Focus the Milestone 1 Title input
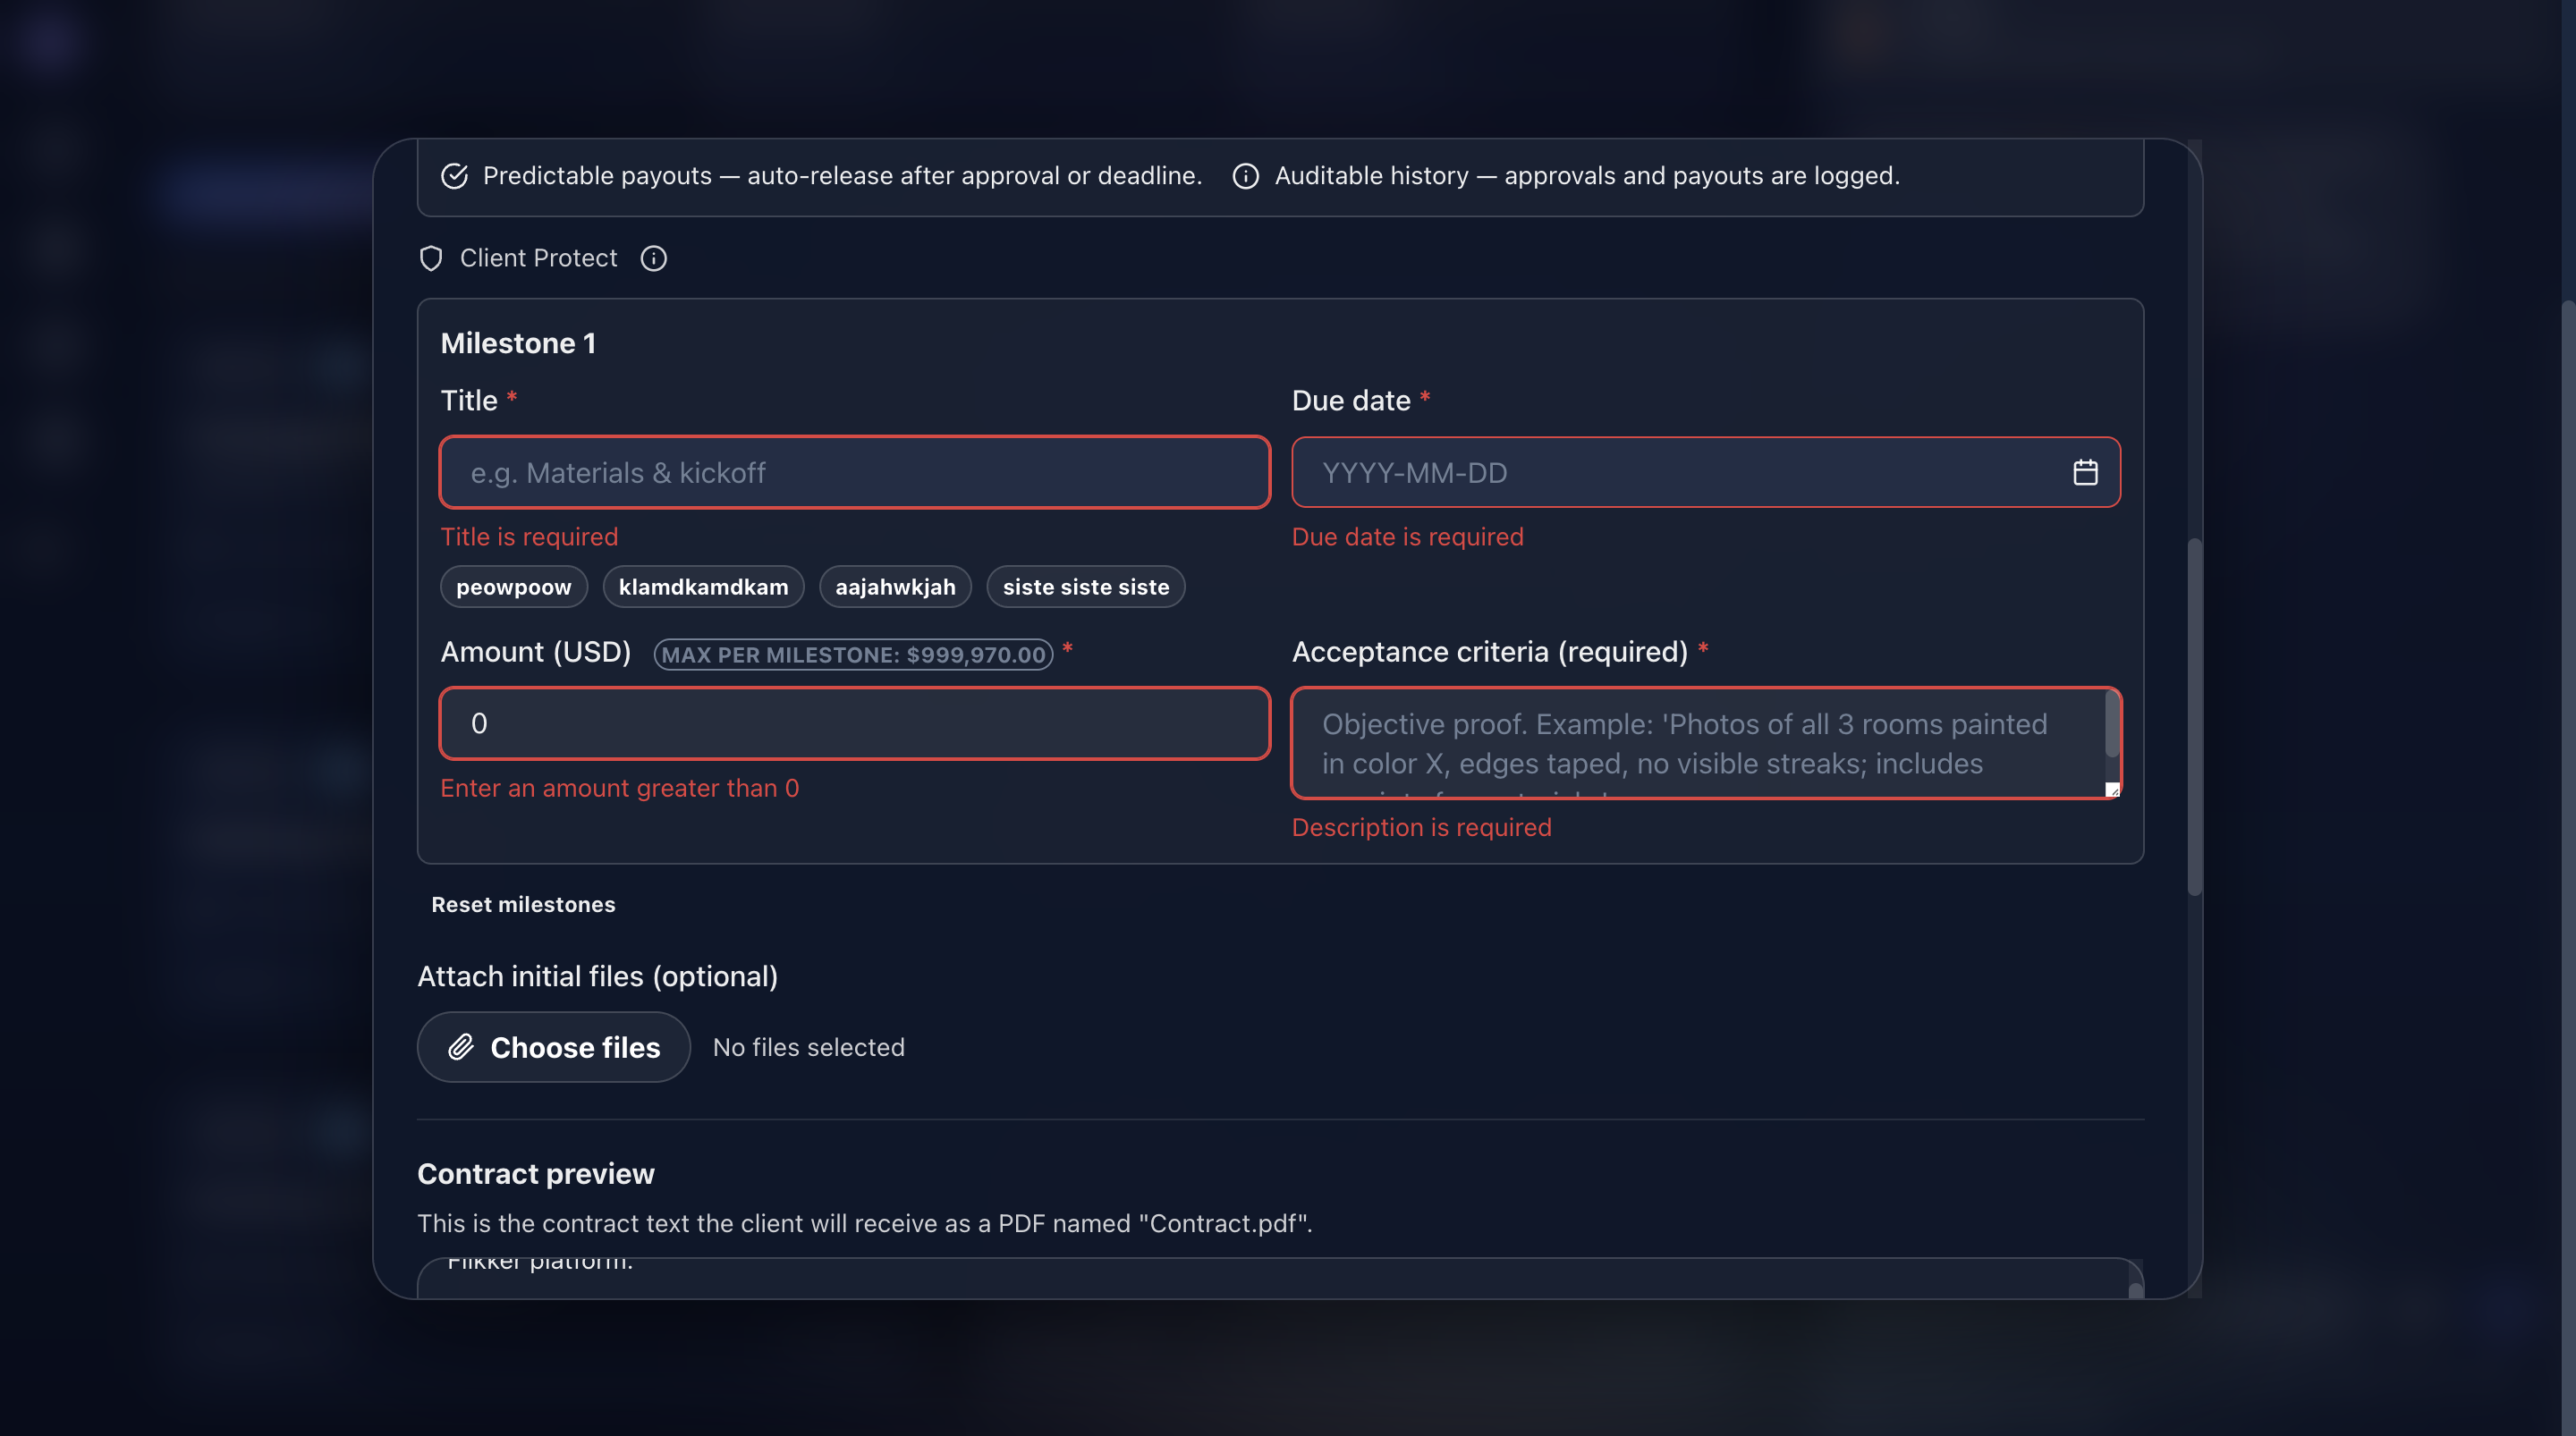This screenshot has width=2576, height=1436. 854,472
